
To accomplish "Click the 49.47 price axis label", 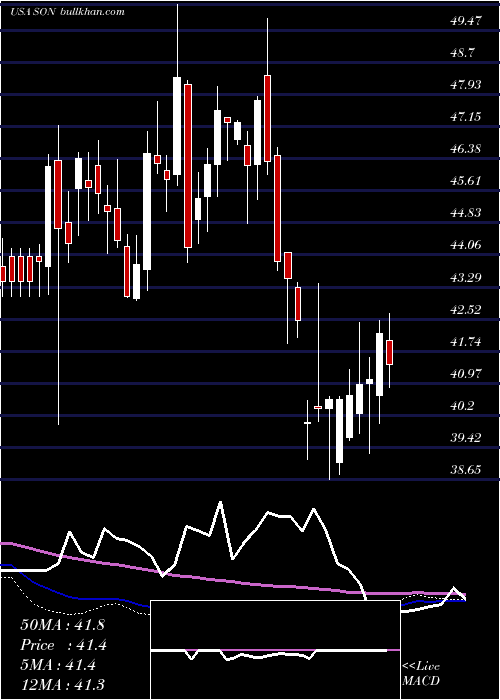I will coord(466,20).
